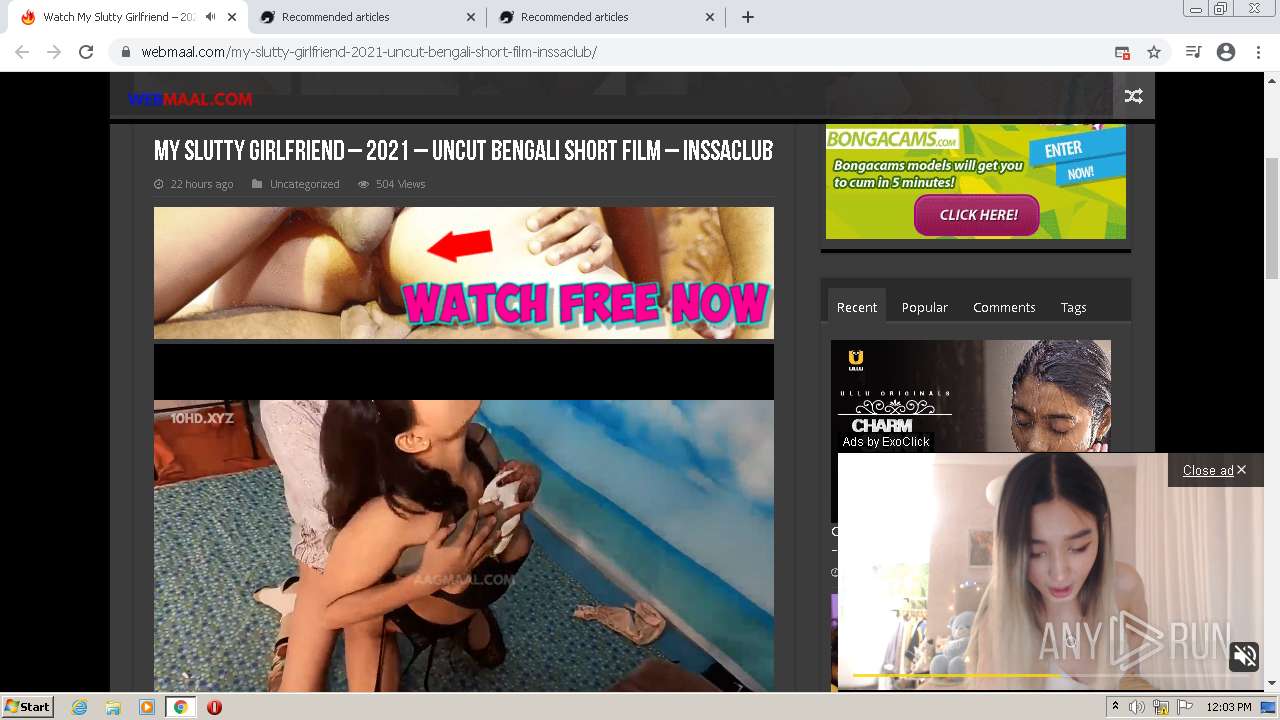
Task: Open Windows Explorer folder from taskbar
Action: 113,707
